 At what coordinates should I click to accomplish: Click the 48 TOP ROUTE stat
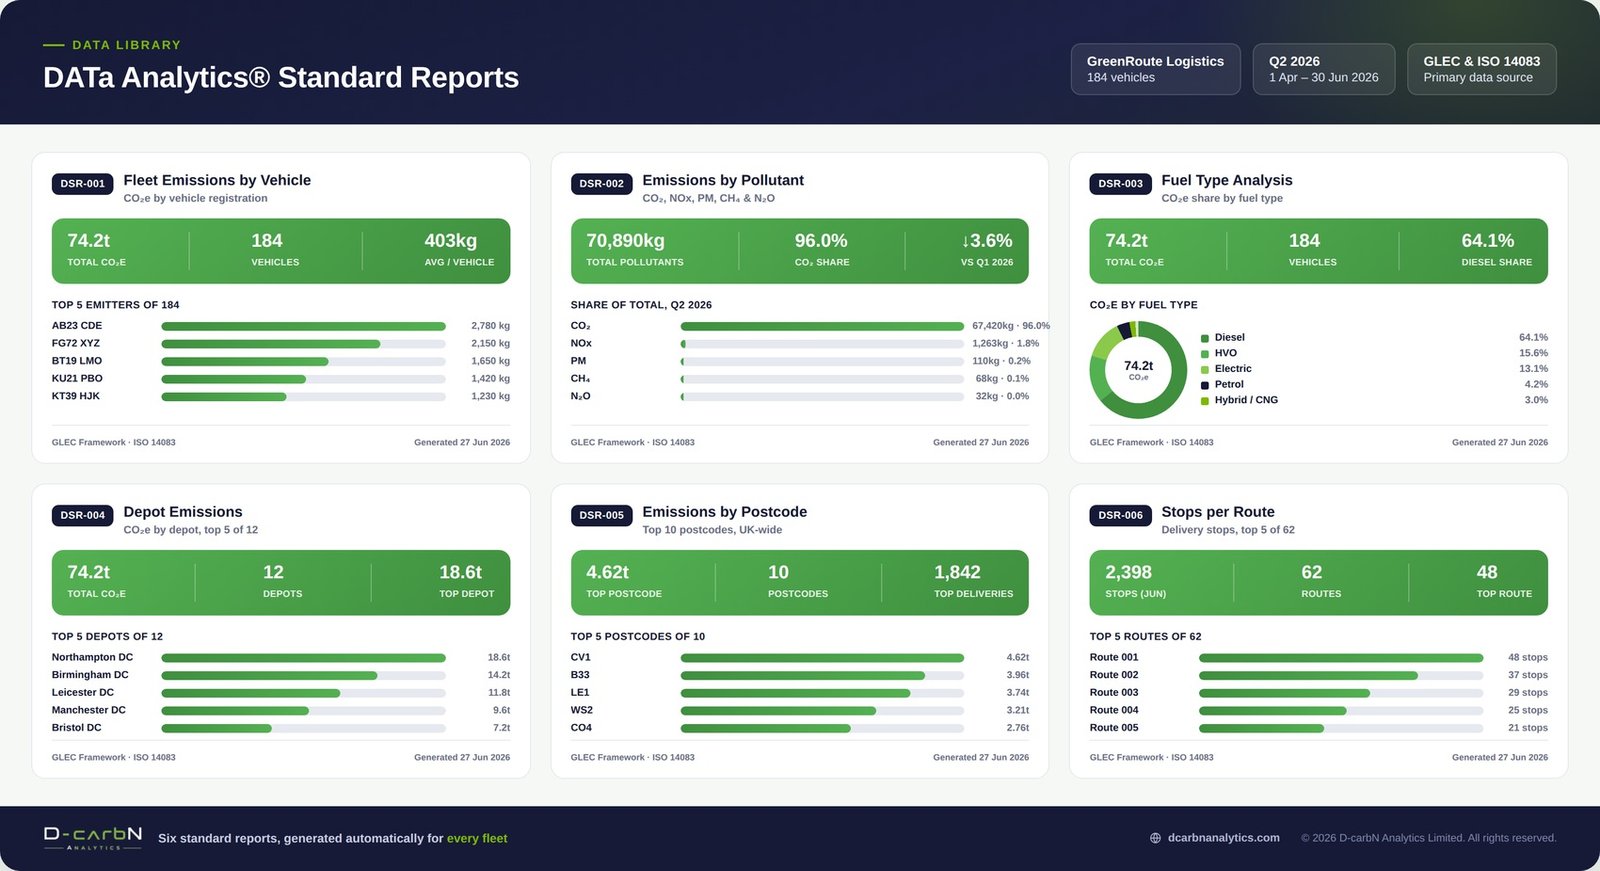[1504, 582]
